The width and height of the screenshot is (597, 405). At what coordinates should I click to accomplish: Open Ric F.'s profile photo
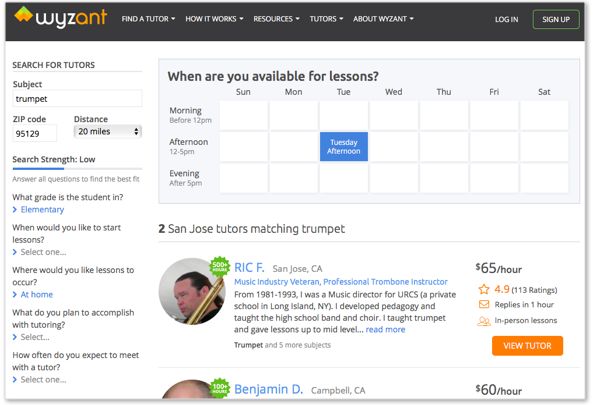pos(192,291)
